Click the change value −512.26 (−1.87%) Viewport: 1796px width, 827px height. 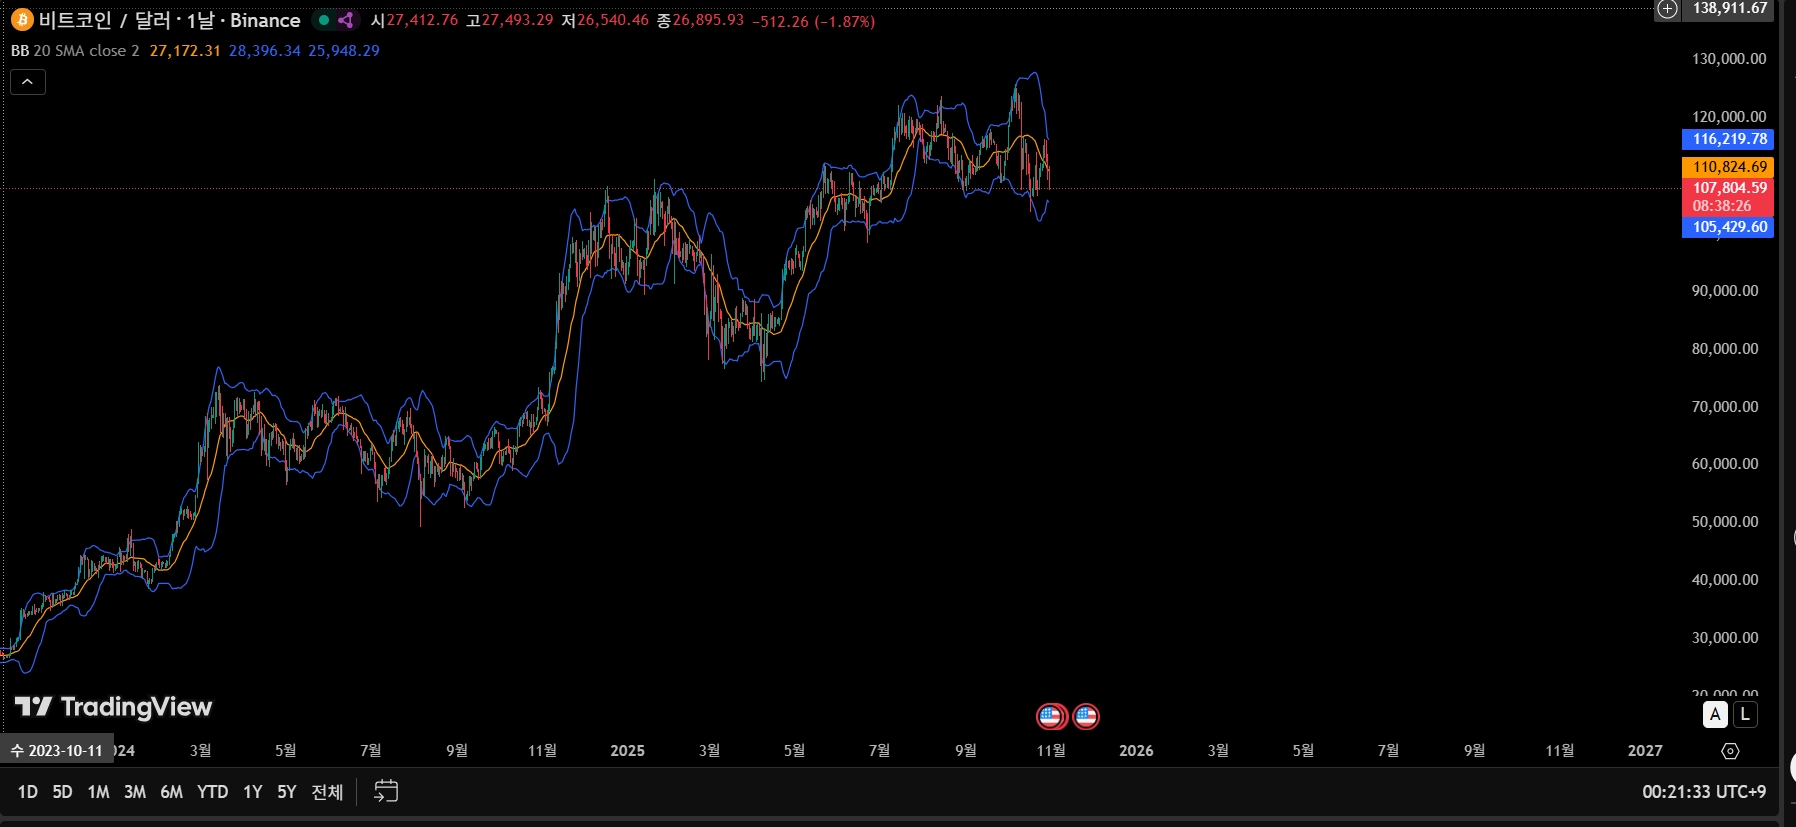coord(813,21)
